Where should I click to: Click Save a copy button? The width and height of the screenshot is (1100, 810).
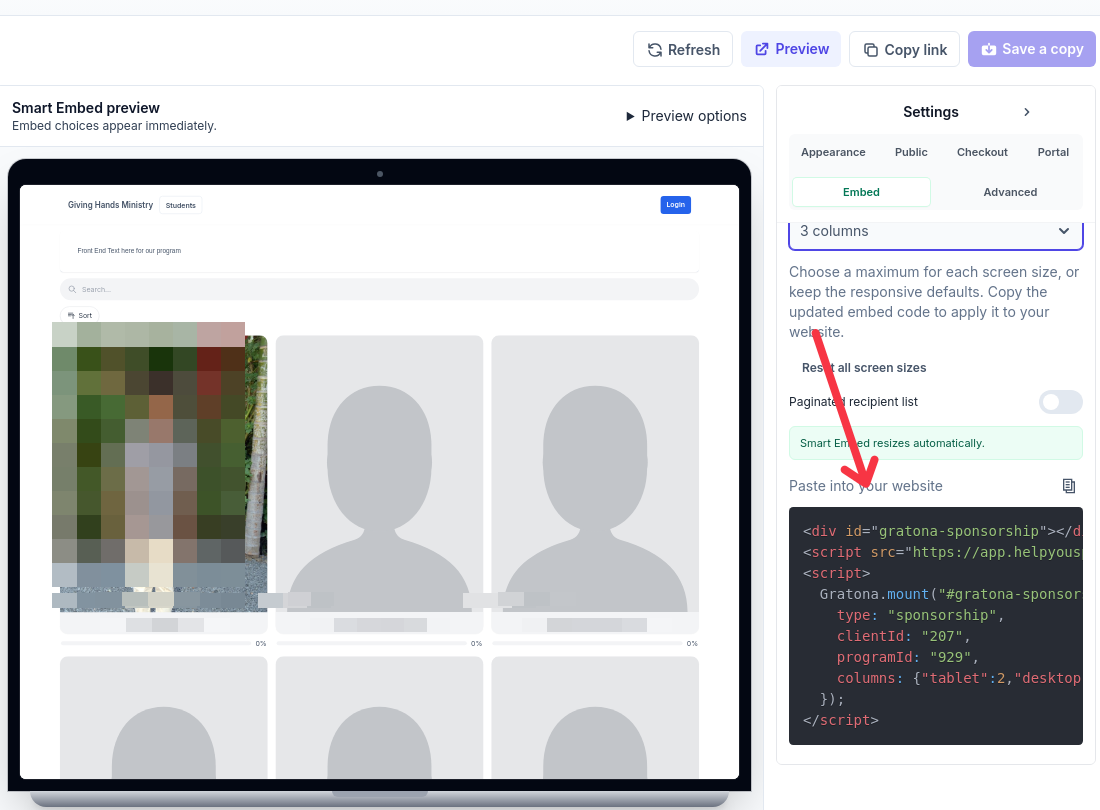[x=1031, y=49]
